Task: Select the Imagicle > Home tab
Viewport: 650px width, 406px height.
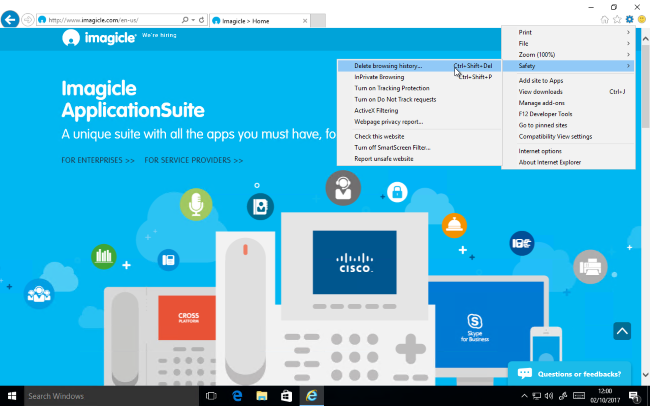Action: (260, 21)
